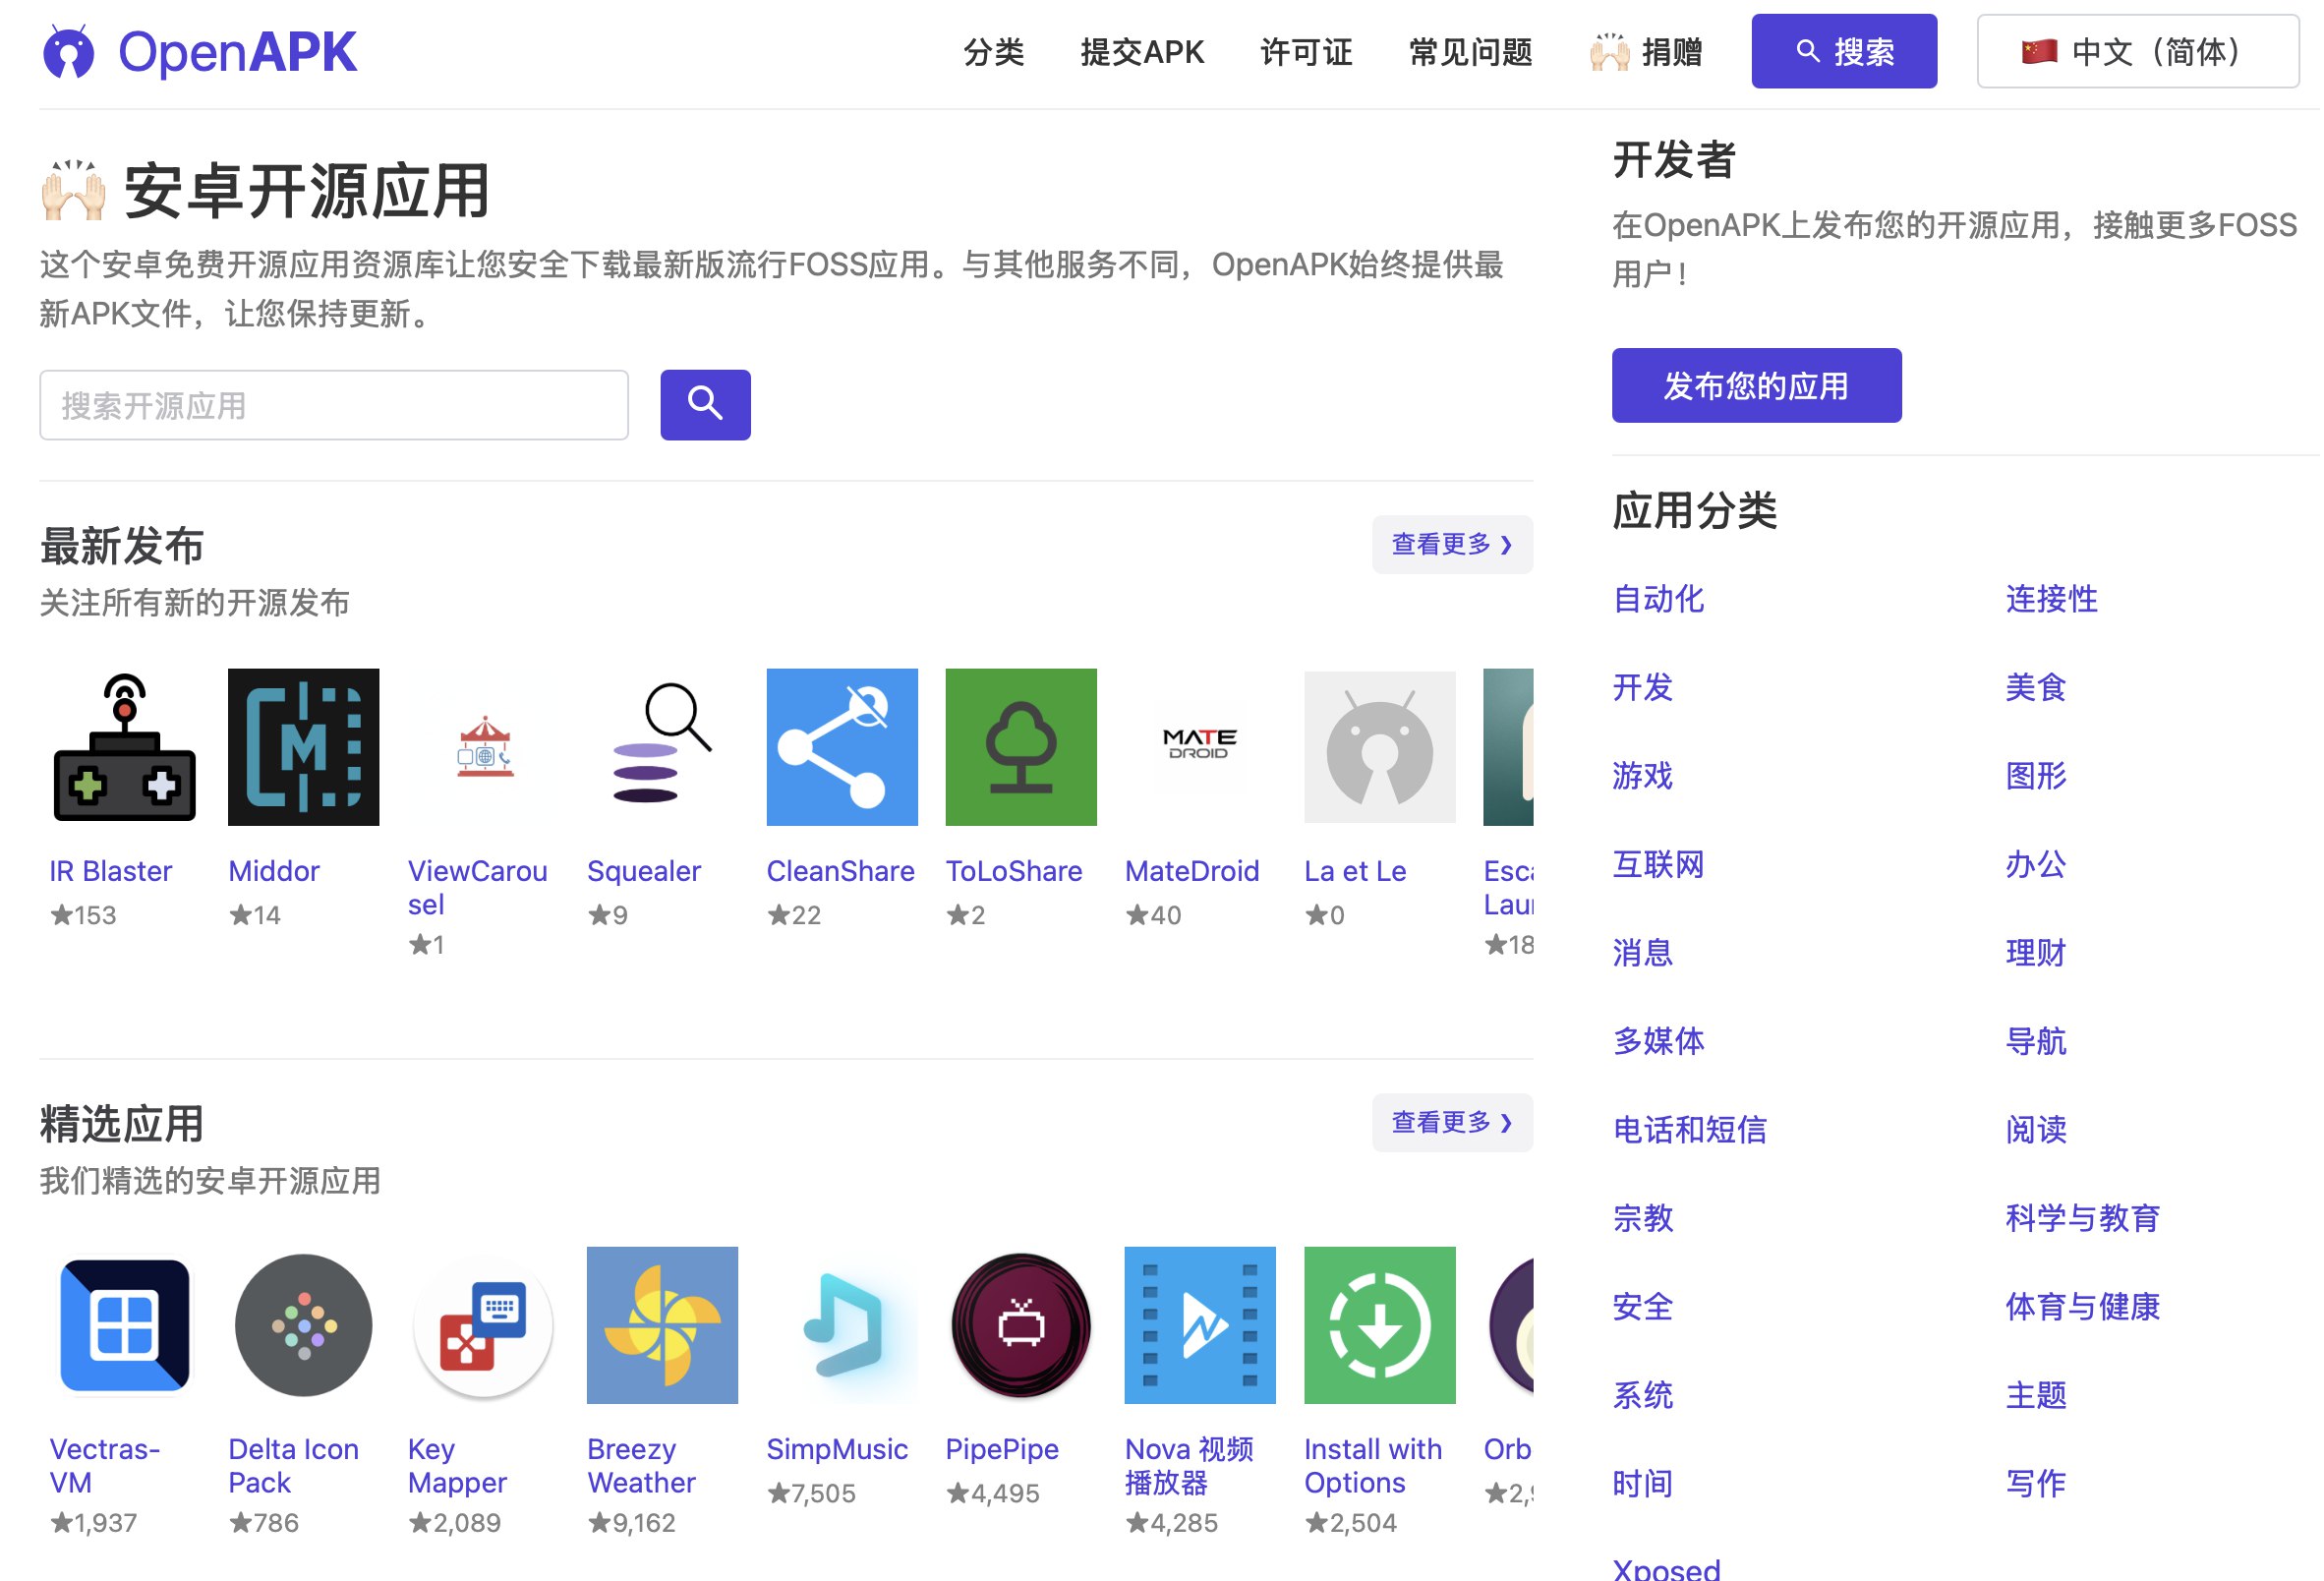
Task: Open the Vectras-VM app icon
Action: [x=124, y=1327]
